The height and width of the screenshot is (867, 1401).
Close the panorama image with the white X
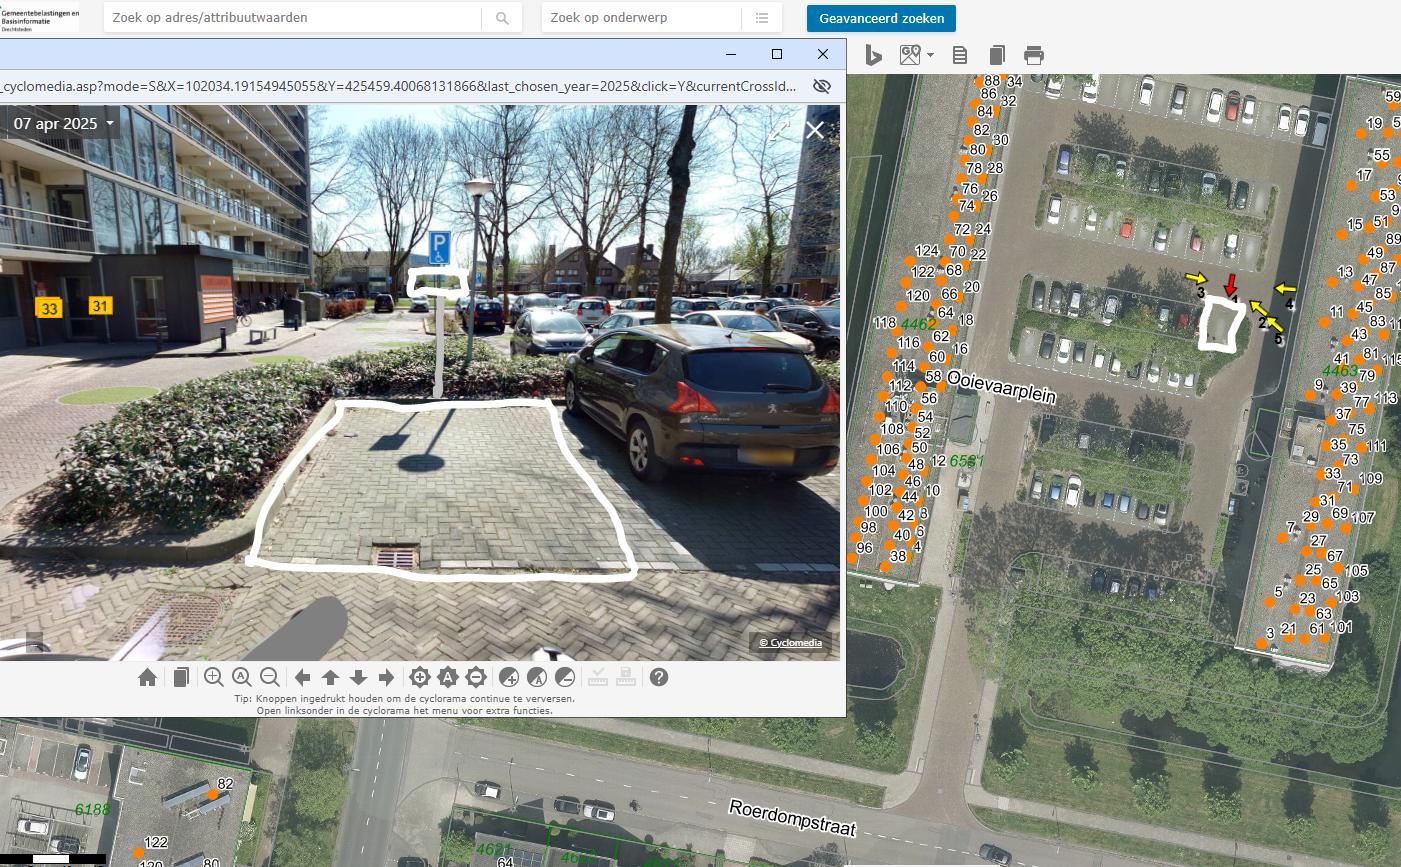[815, 130]
